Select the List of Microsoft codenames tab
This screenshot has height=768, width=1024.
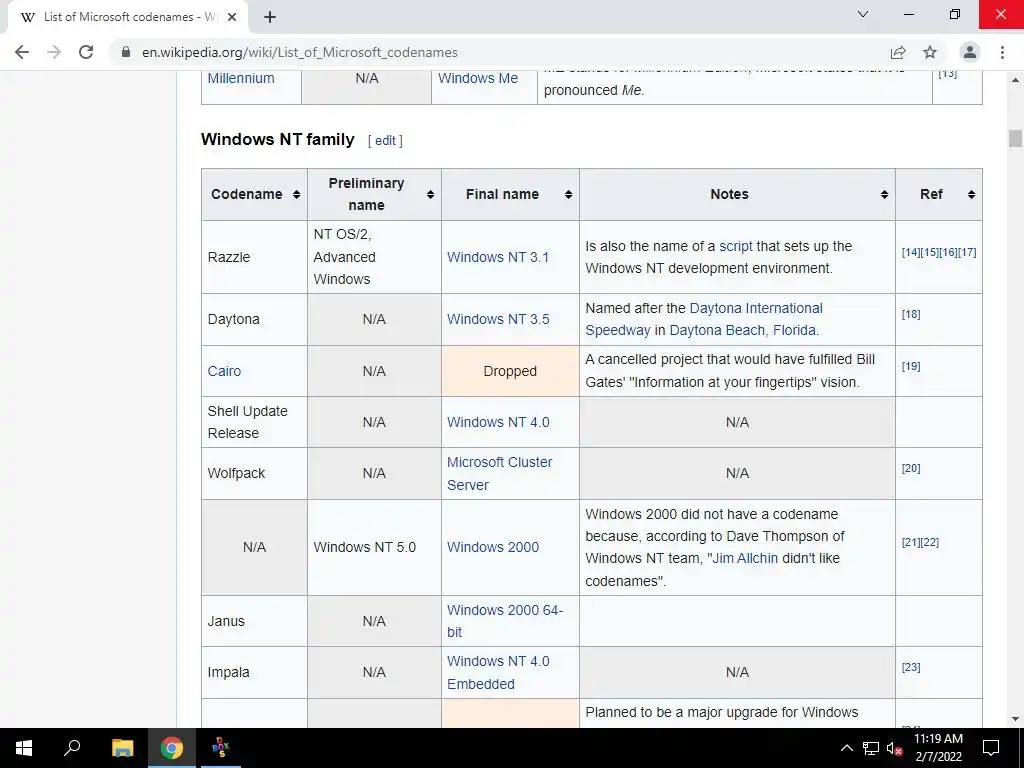(x=127, y=18)
